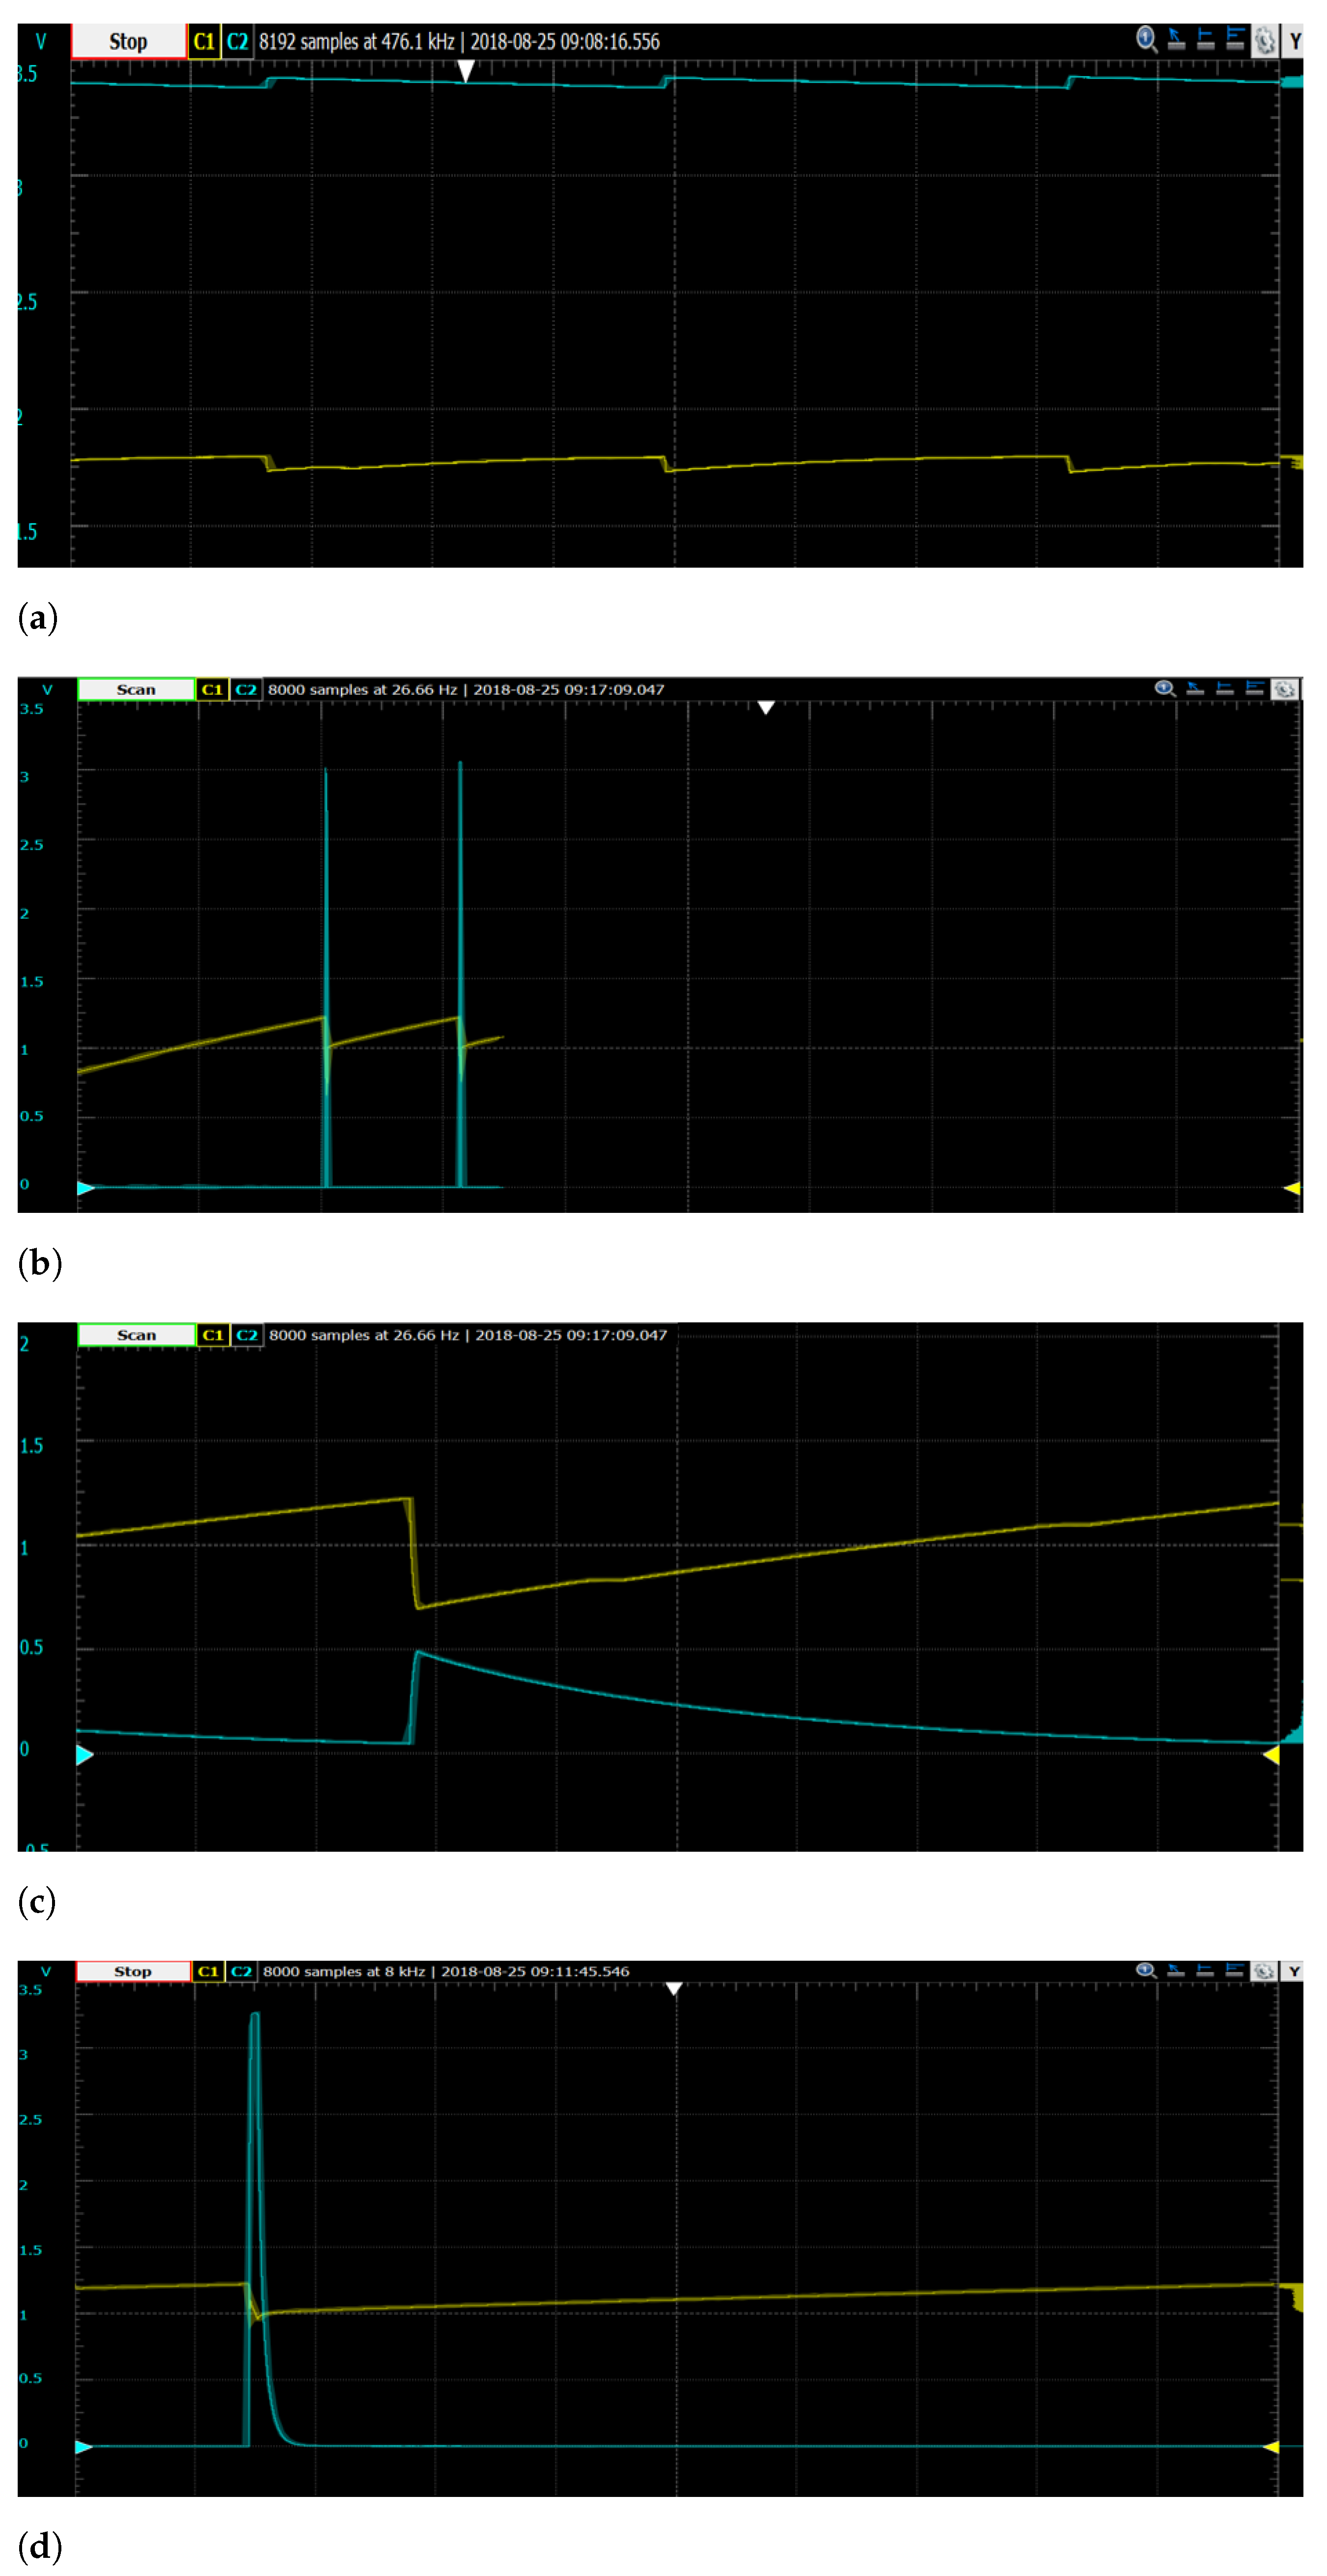Click the zoom magnifier icon in panel (d)
Screen dimensions: 1327x2576
click(x=1146, y=1971)
